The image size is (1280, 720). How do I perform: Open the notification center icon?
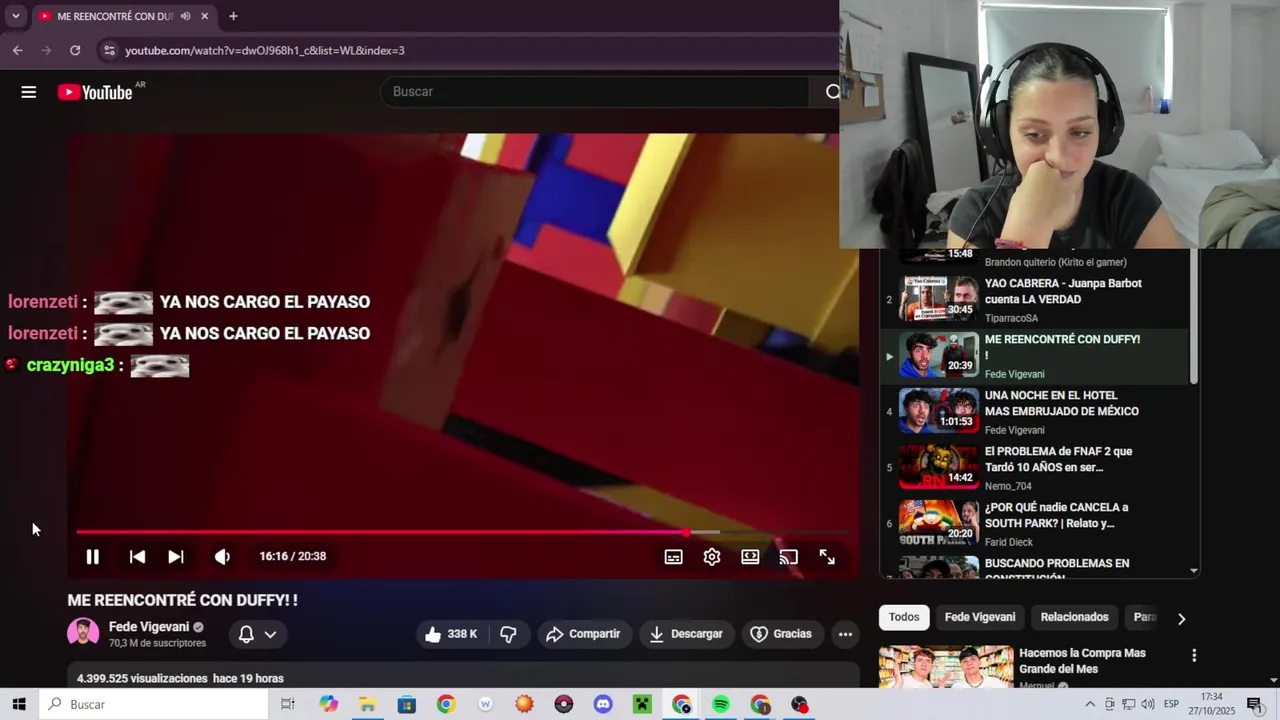tap(1254, 704)
